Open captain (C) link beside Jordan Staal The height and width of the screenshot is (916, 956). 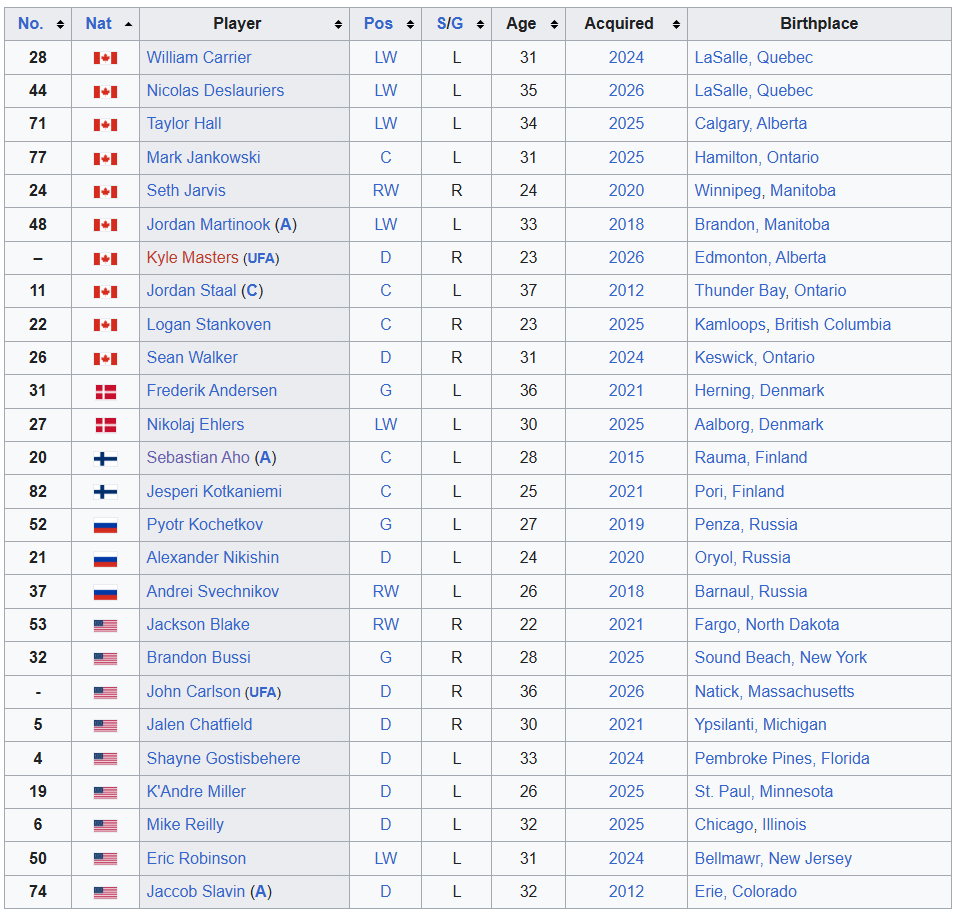click(x=252, y=290)
